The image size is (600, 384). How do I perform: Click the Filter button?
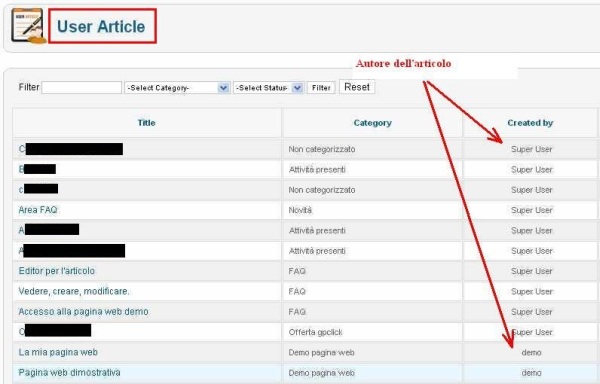[321, 88]
